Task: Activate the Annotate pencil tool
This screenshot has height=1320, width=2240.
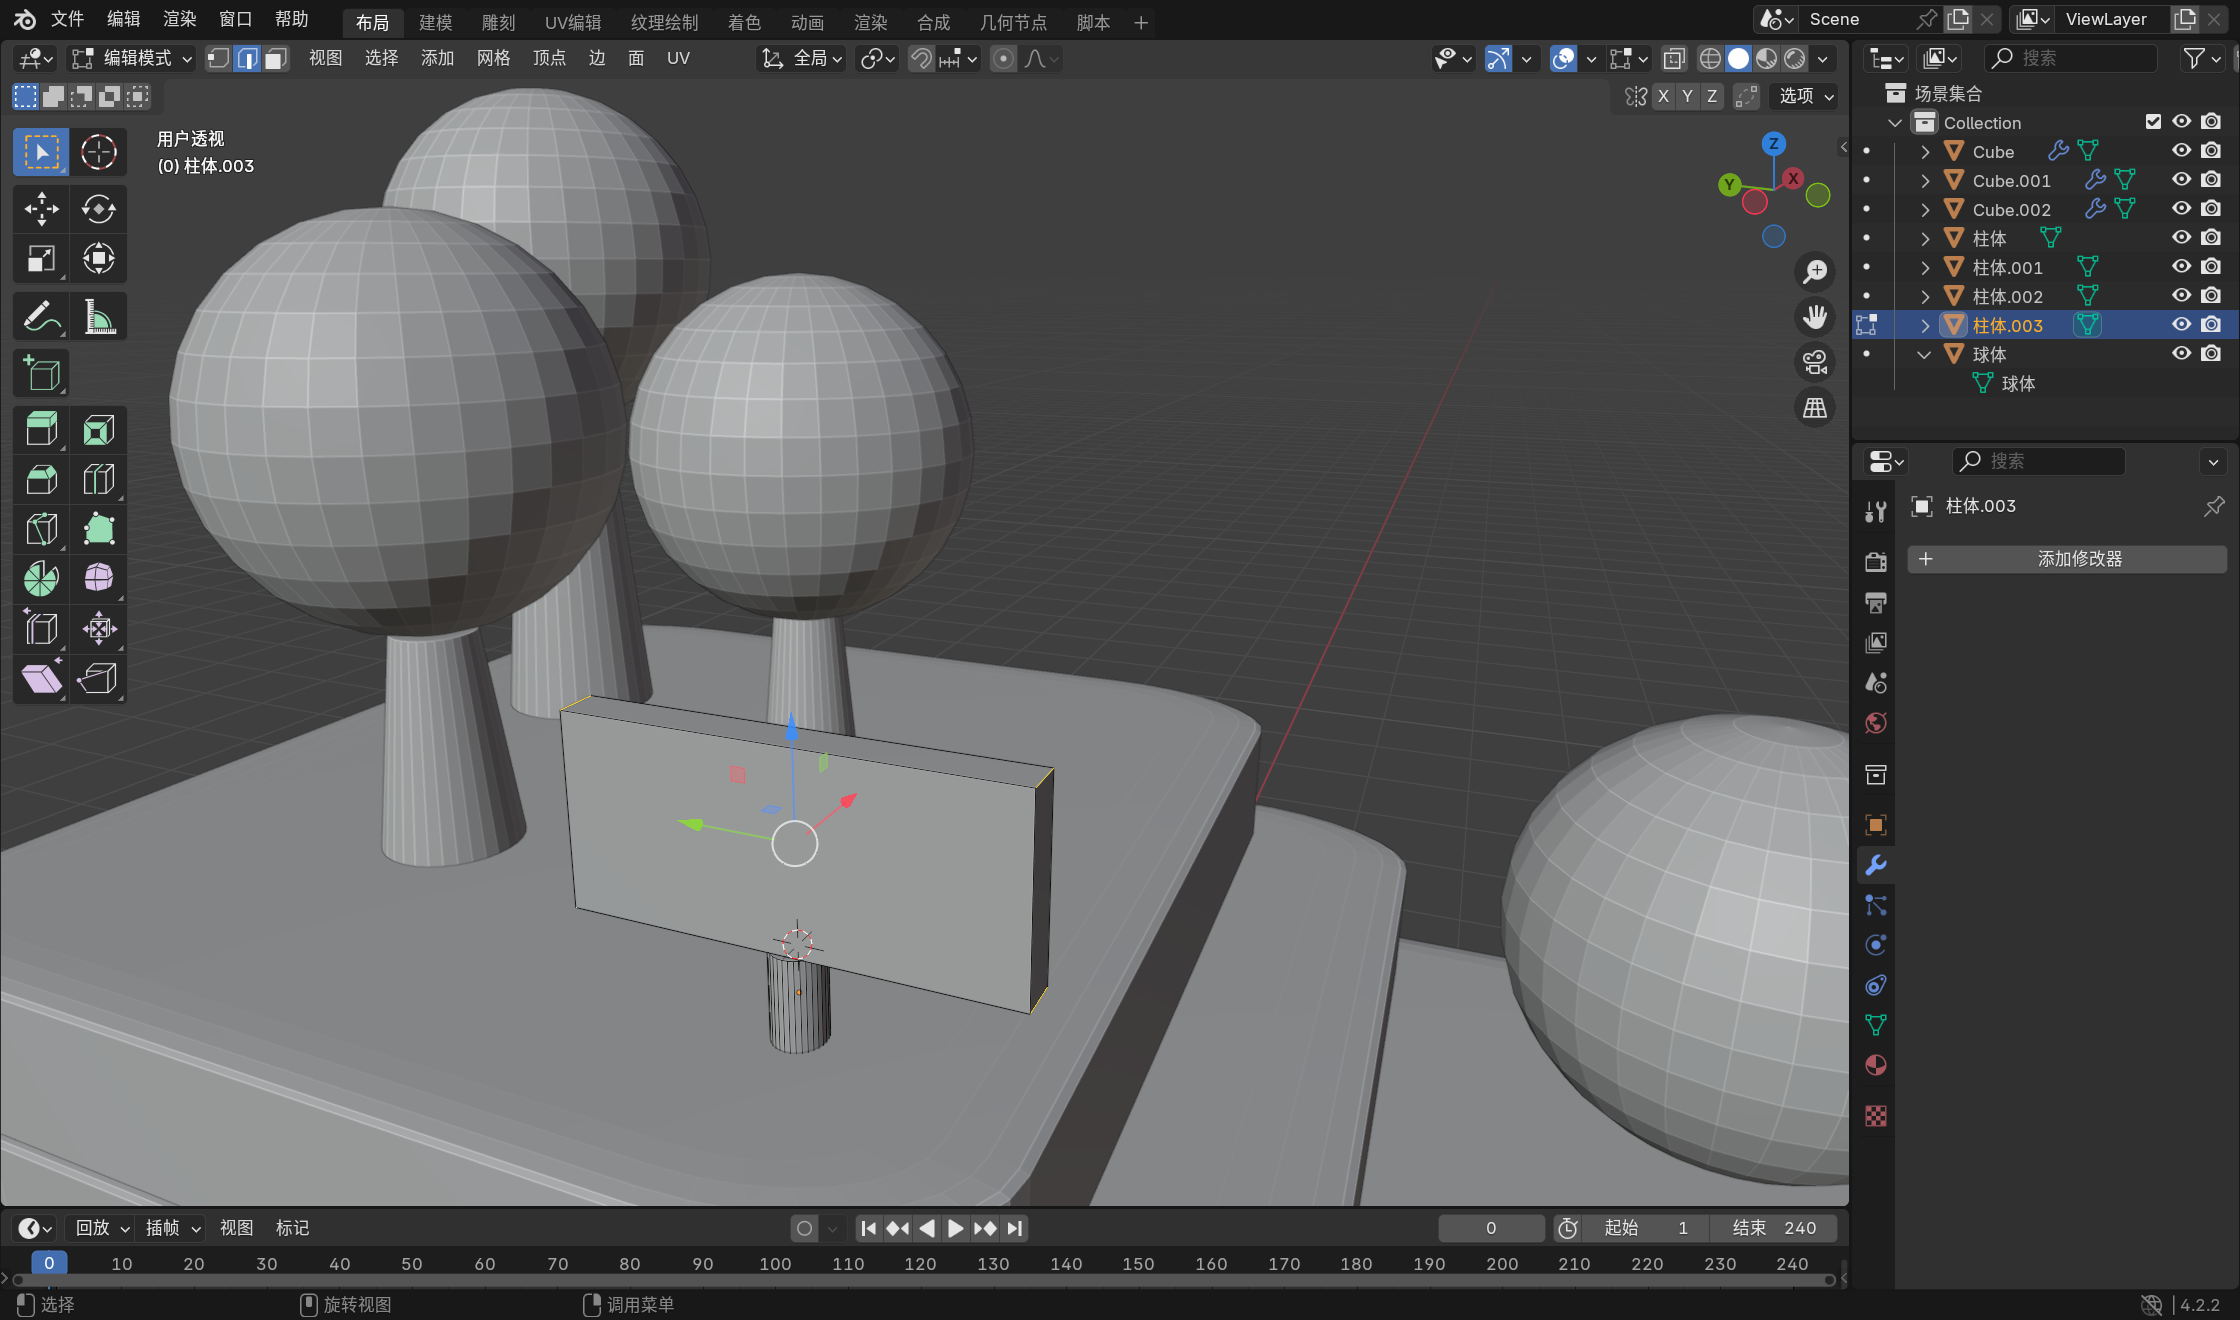Action: pyautogui.click(x=41, y=318)
